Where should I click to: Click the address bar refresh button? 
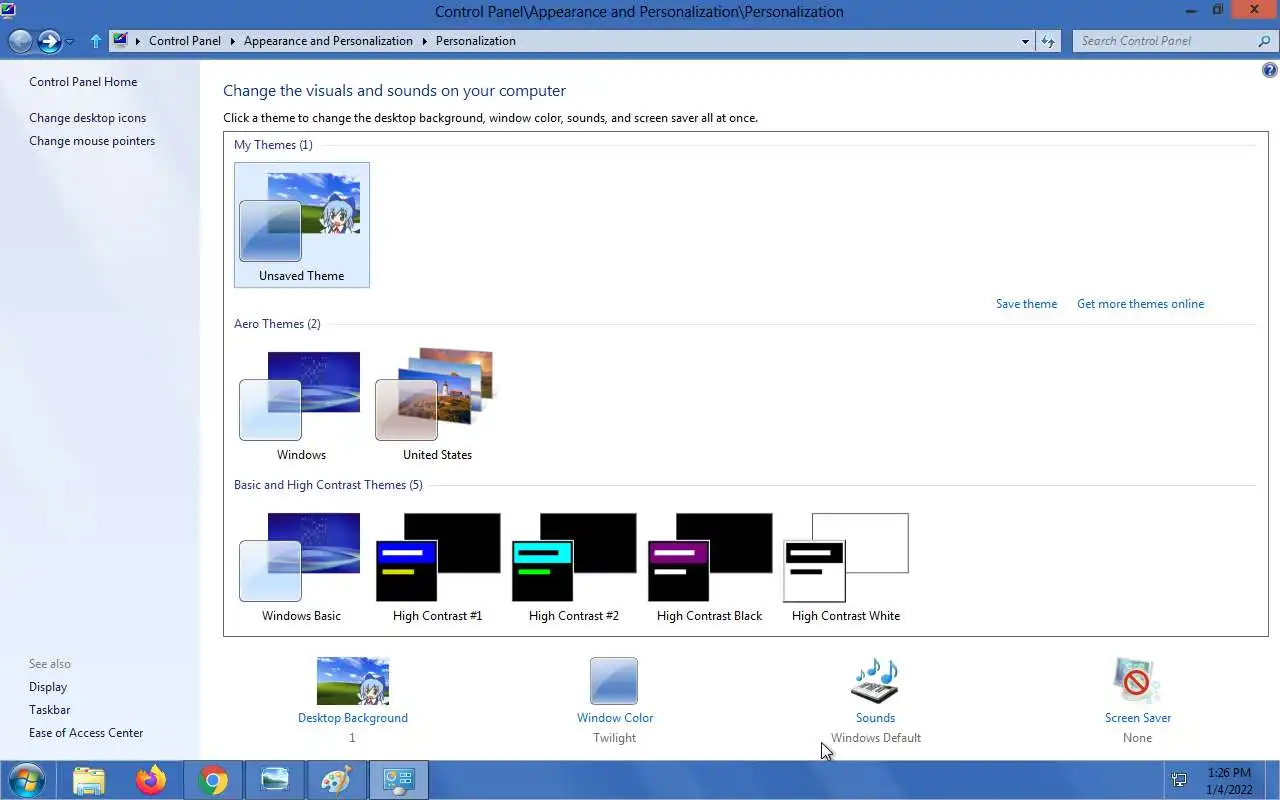(x=1048, y=41)
